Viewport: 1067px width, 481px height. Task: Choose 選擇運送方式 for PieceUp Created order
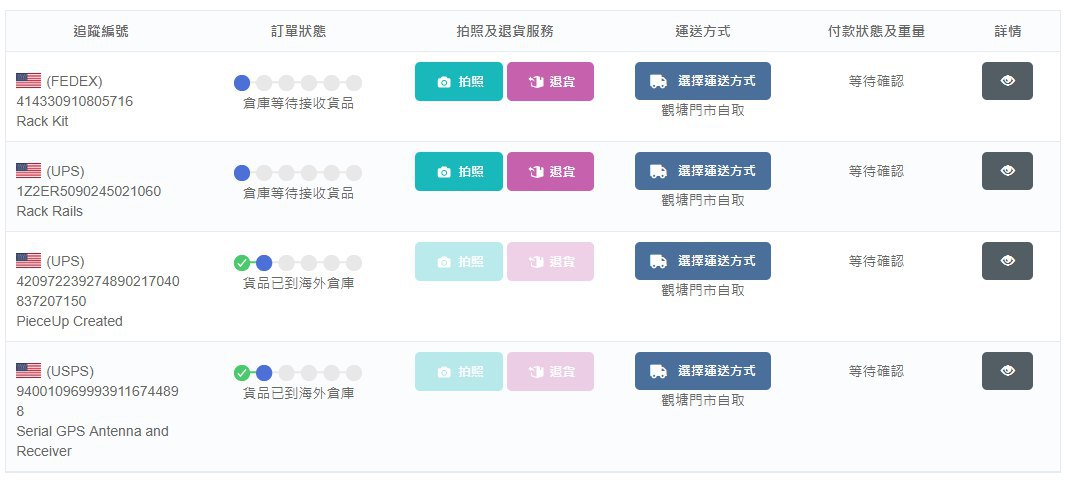pos(703,261)
